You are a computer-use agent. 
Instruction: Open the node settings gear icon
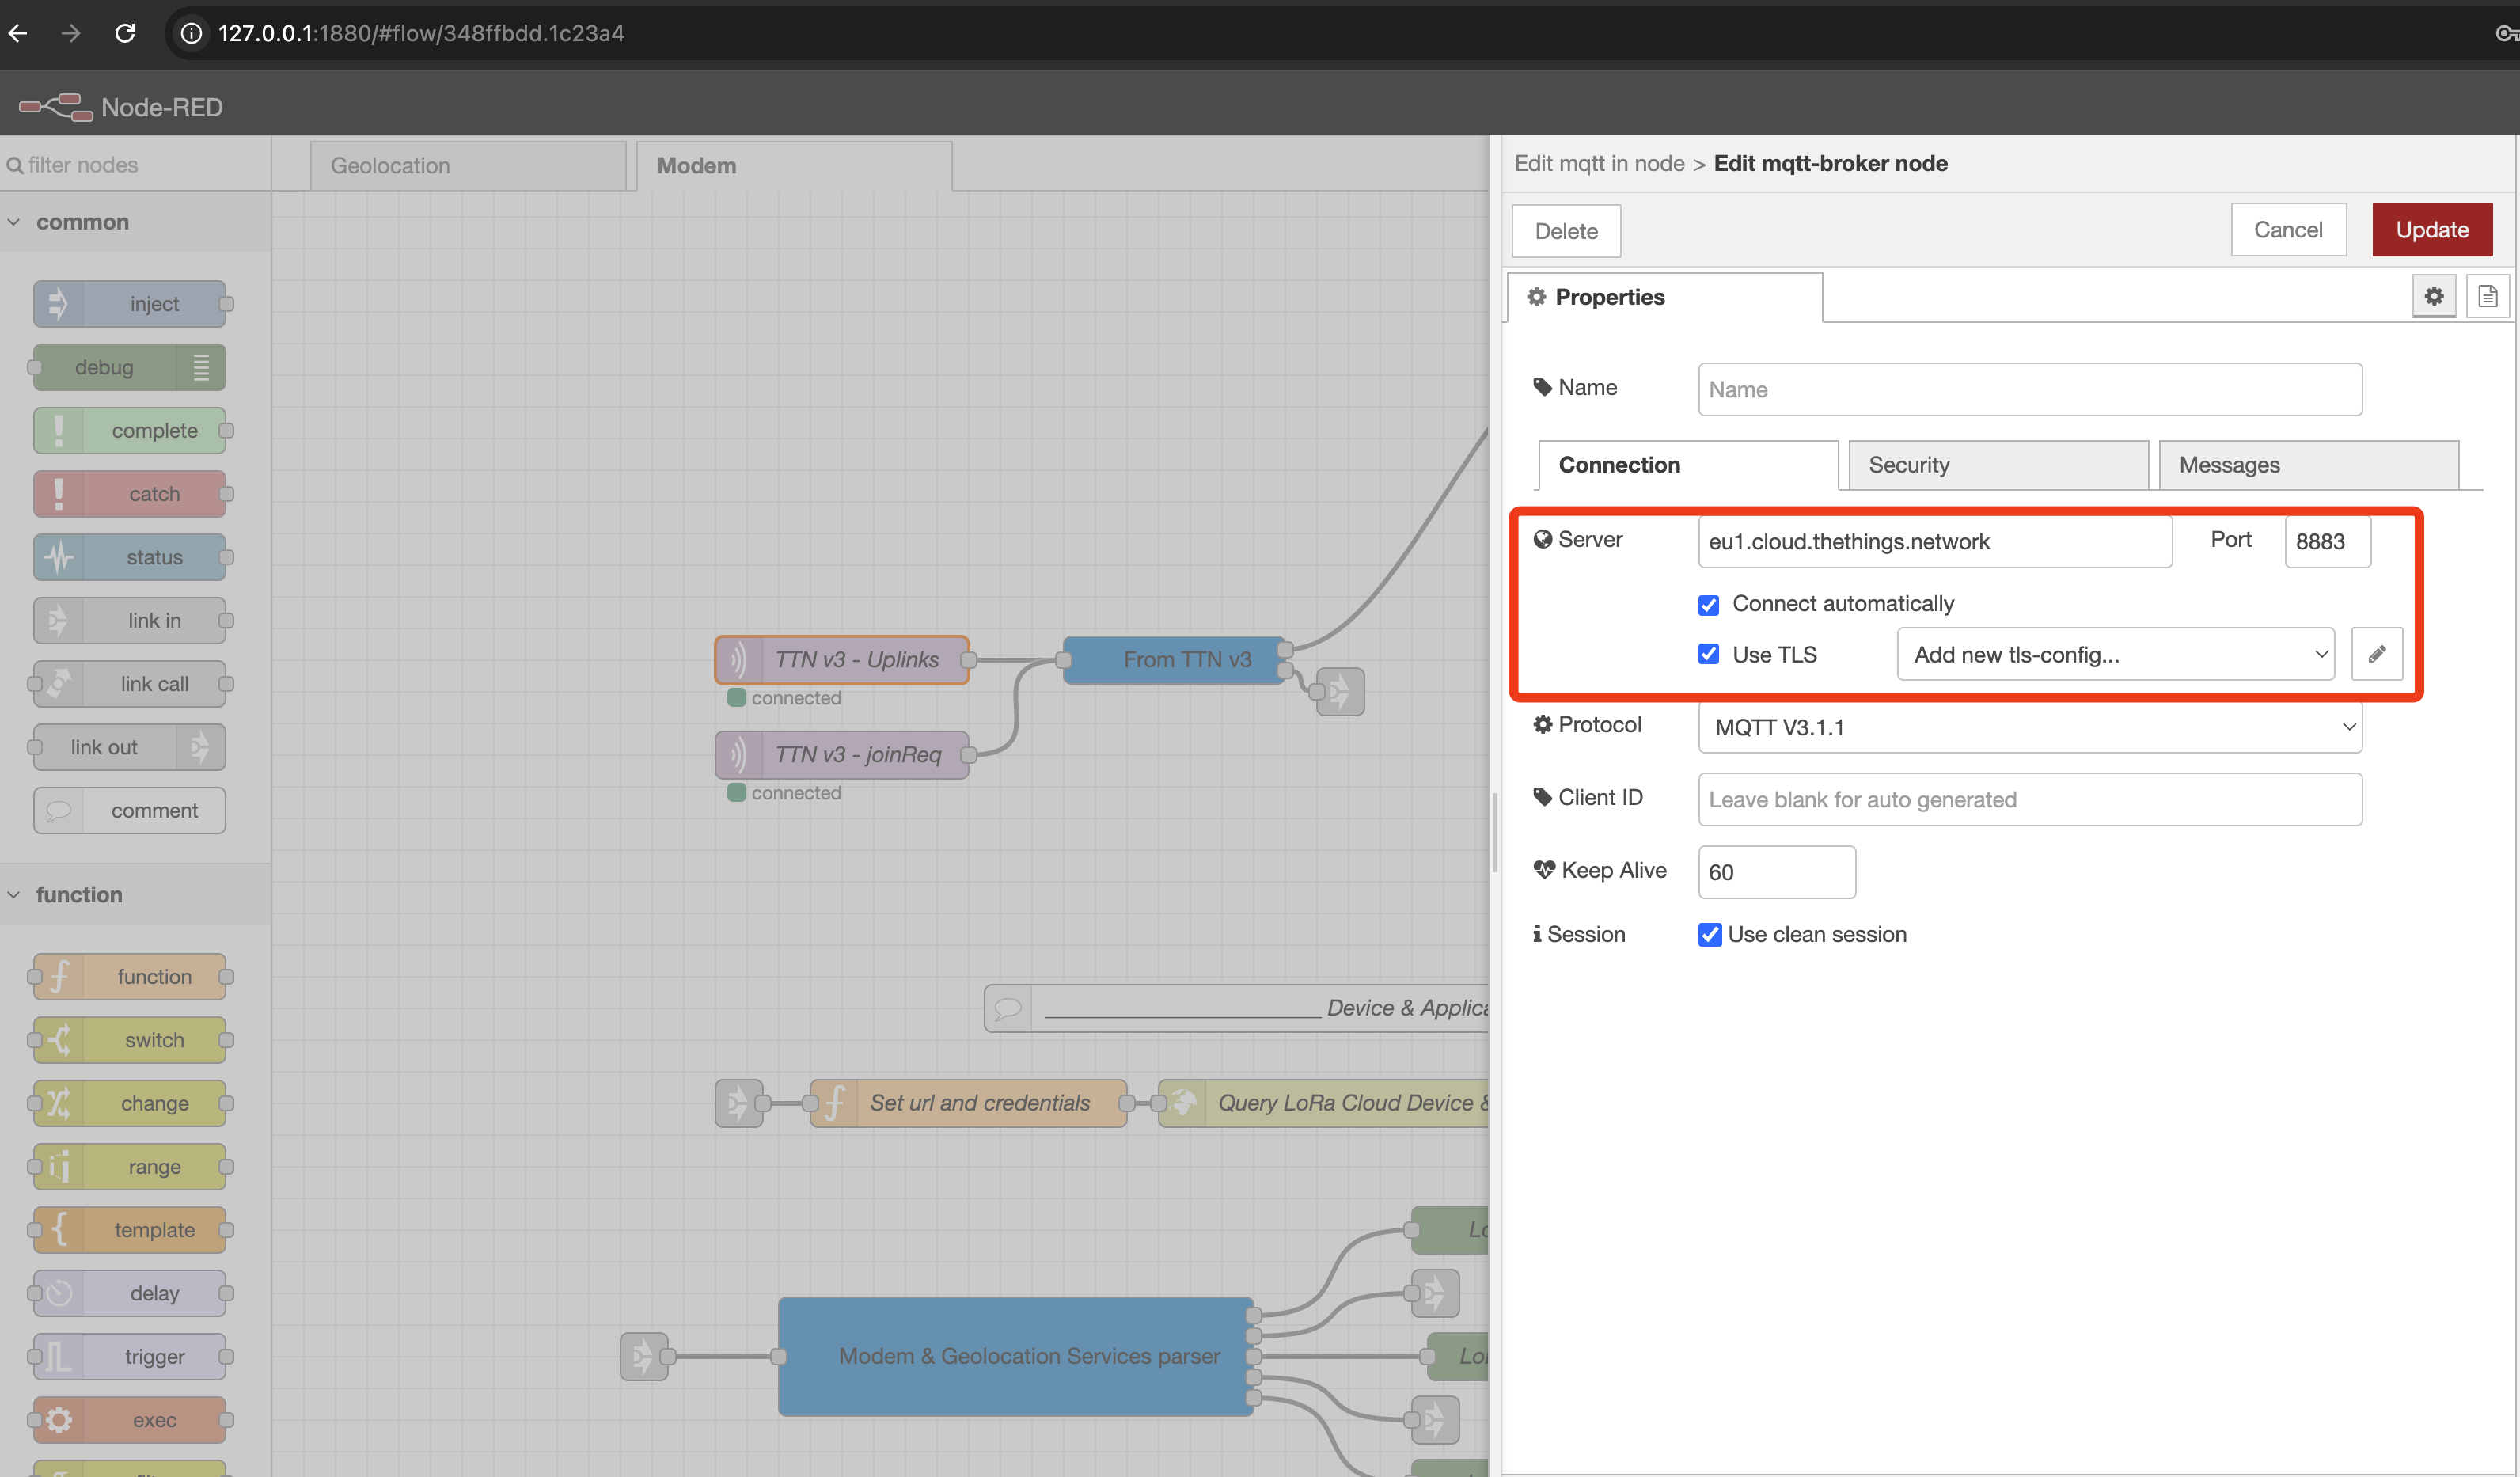(x=2434, y=295)
